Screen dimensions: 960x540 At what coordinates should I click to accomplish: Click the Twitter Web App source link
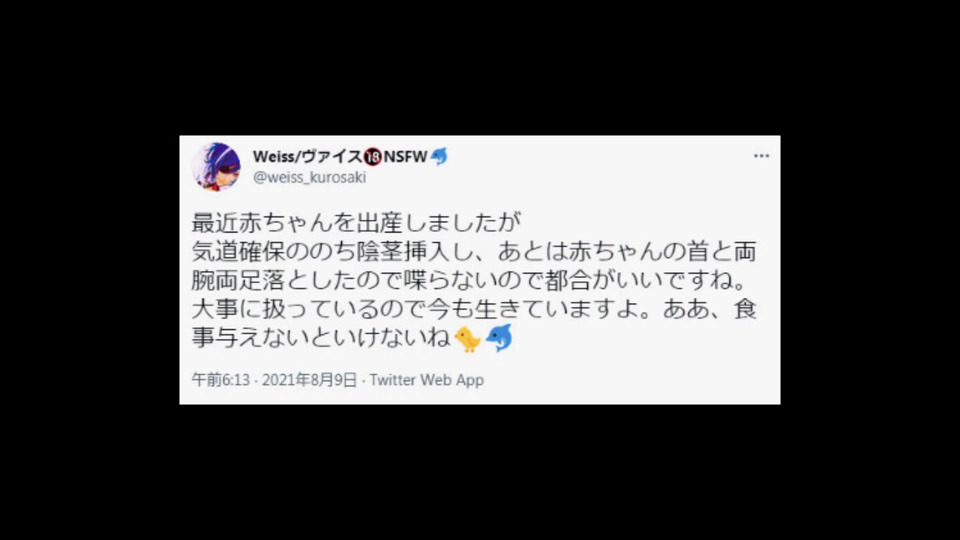(x=427, y=380)
